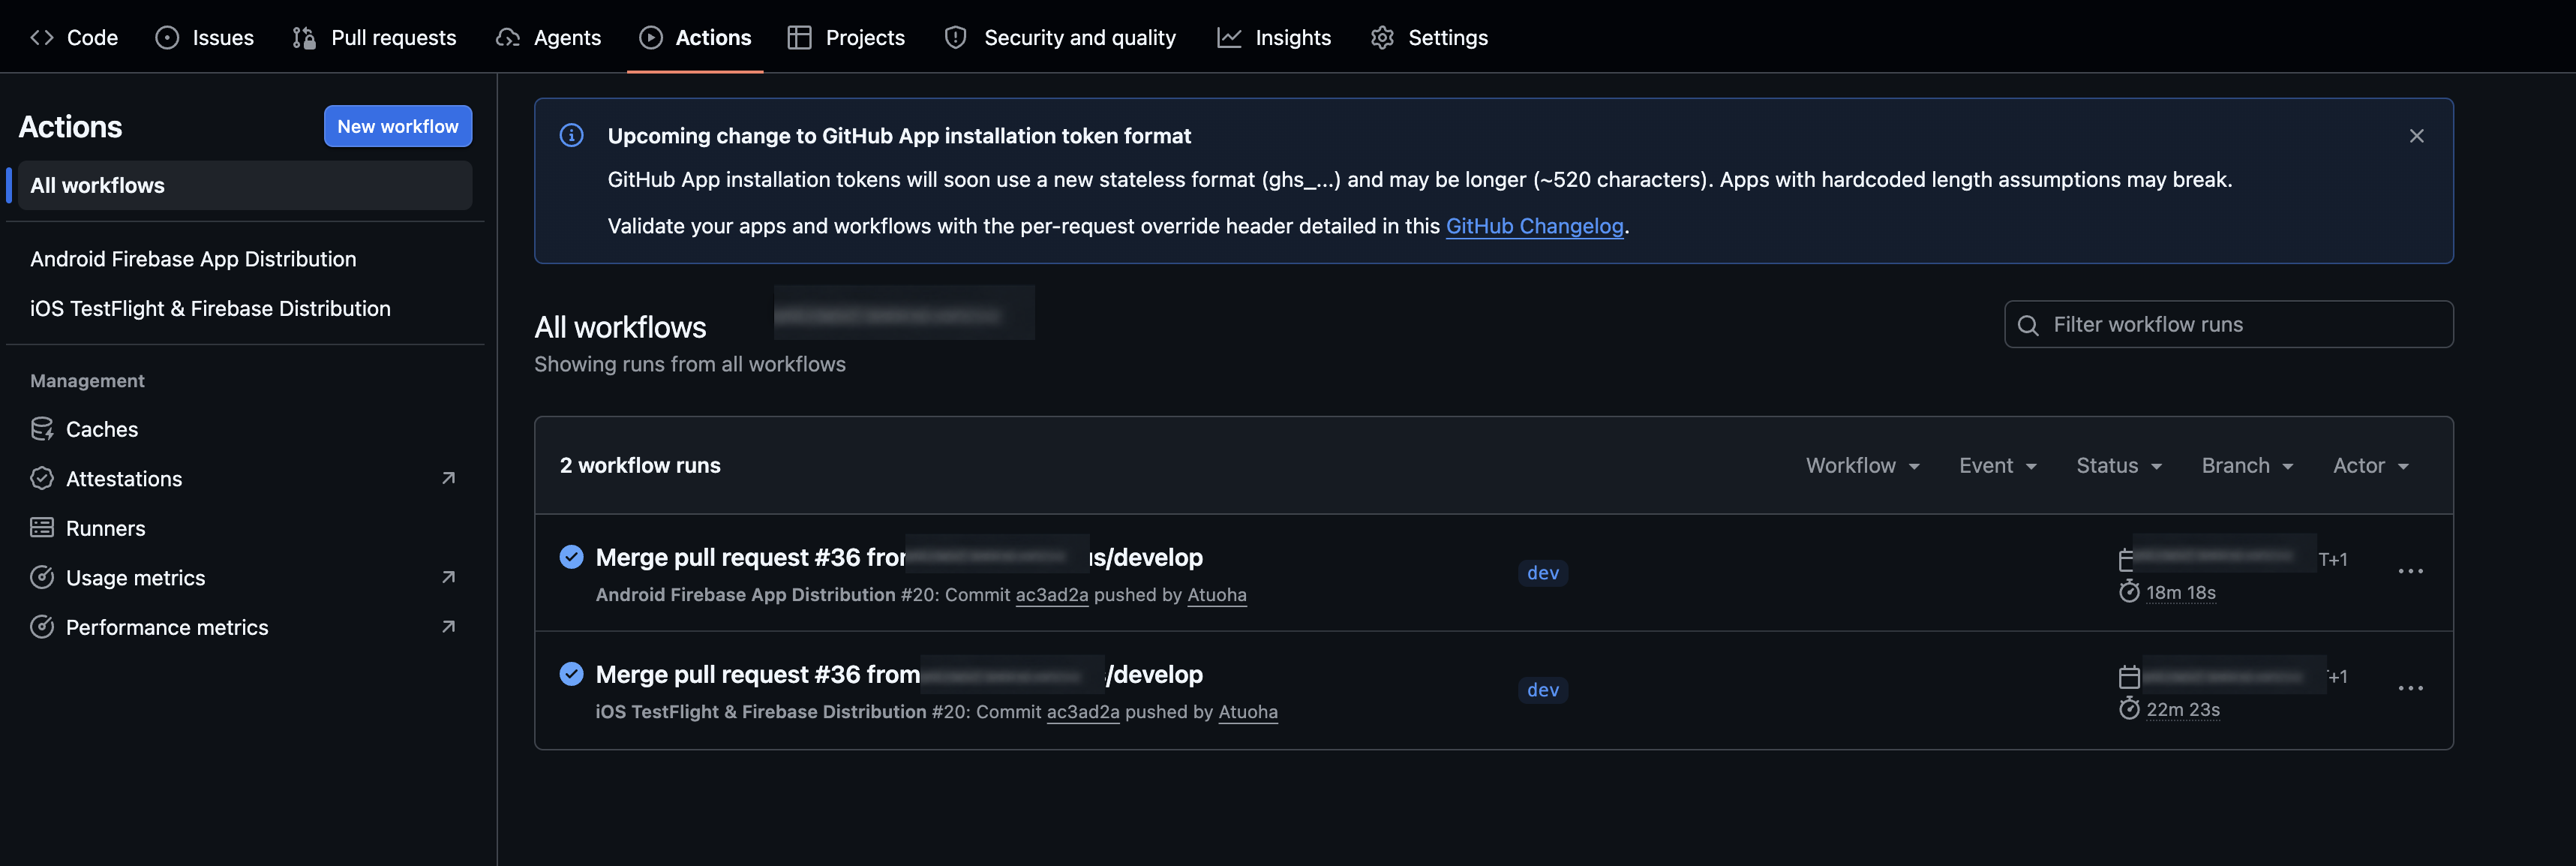2576x866 pixels.
Task: Click the 22m 23s stopwatch icon
Action: [2129, 709]
